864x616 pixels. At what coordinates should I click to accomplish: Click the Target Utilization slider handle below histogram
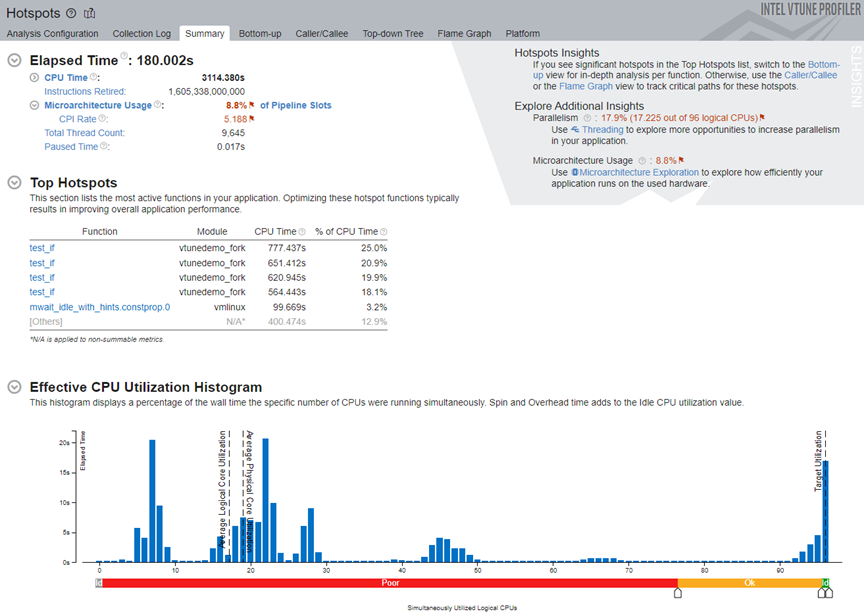coord(824,594)
